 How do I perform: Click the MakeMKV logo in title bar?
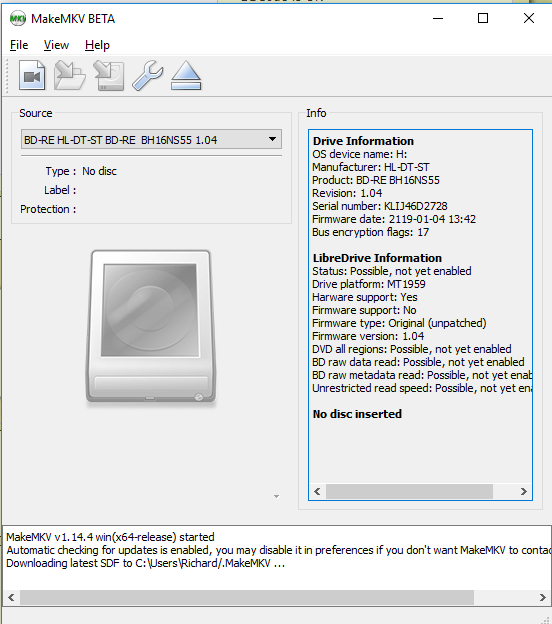[18, 18]
